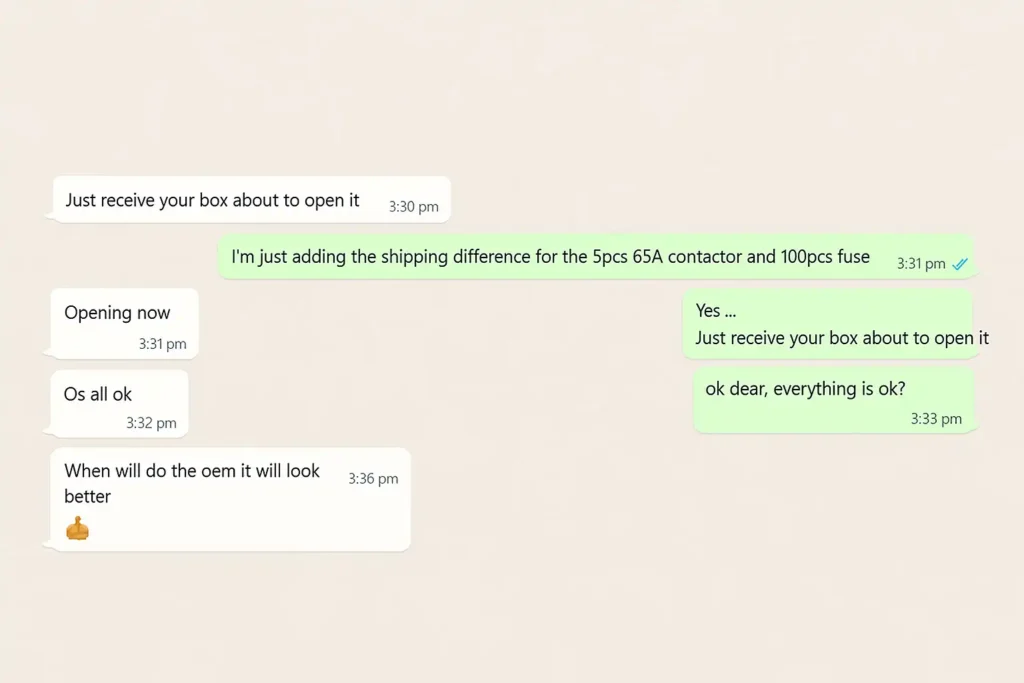Select the 'Os all ok' message
The image size is (1024, 683).
tap(98, 394)
